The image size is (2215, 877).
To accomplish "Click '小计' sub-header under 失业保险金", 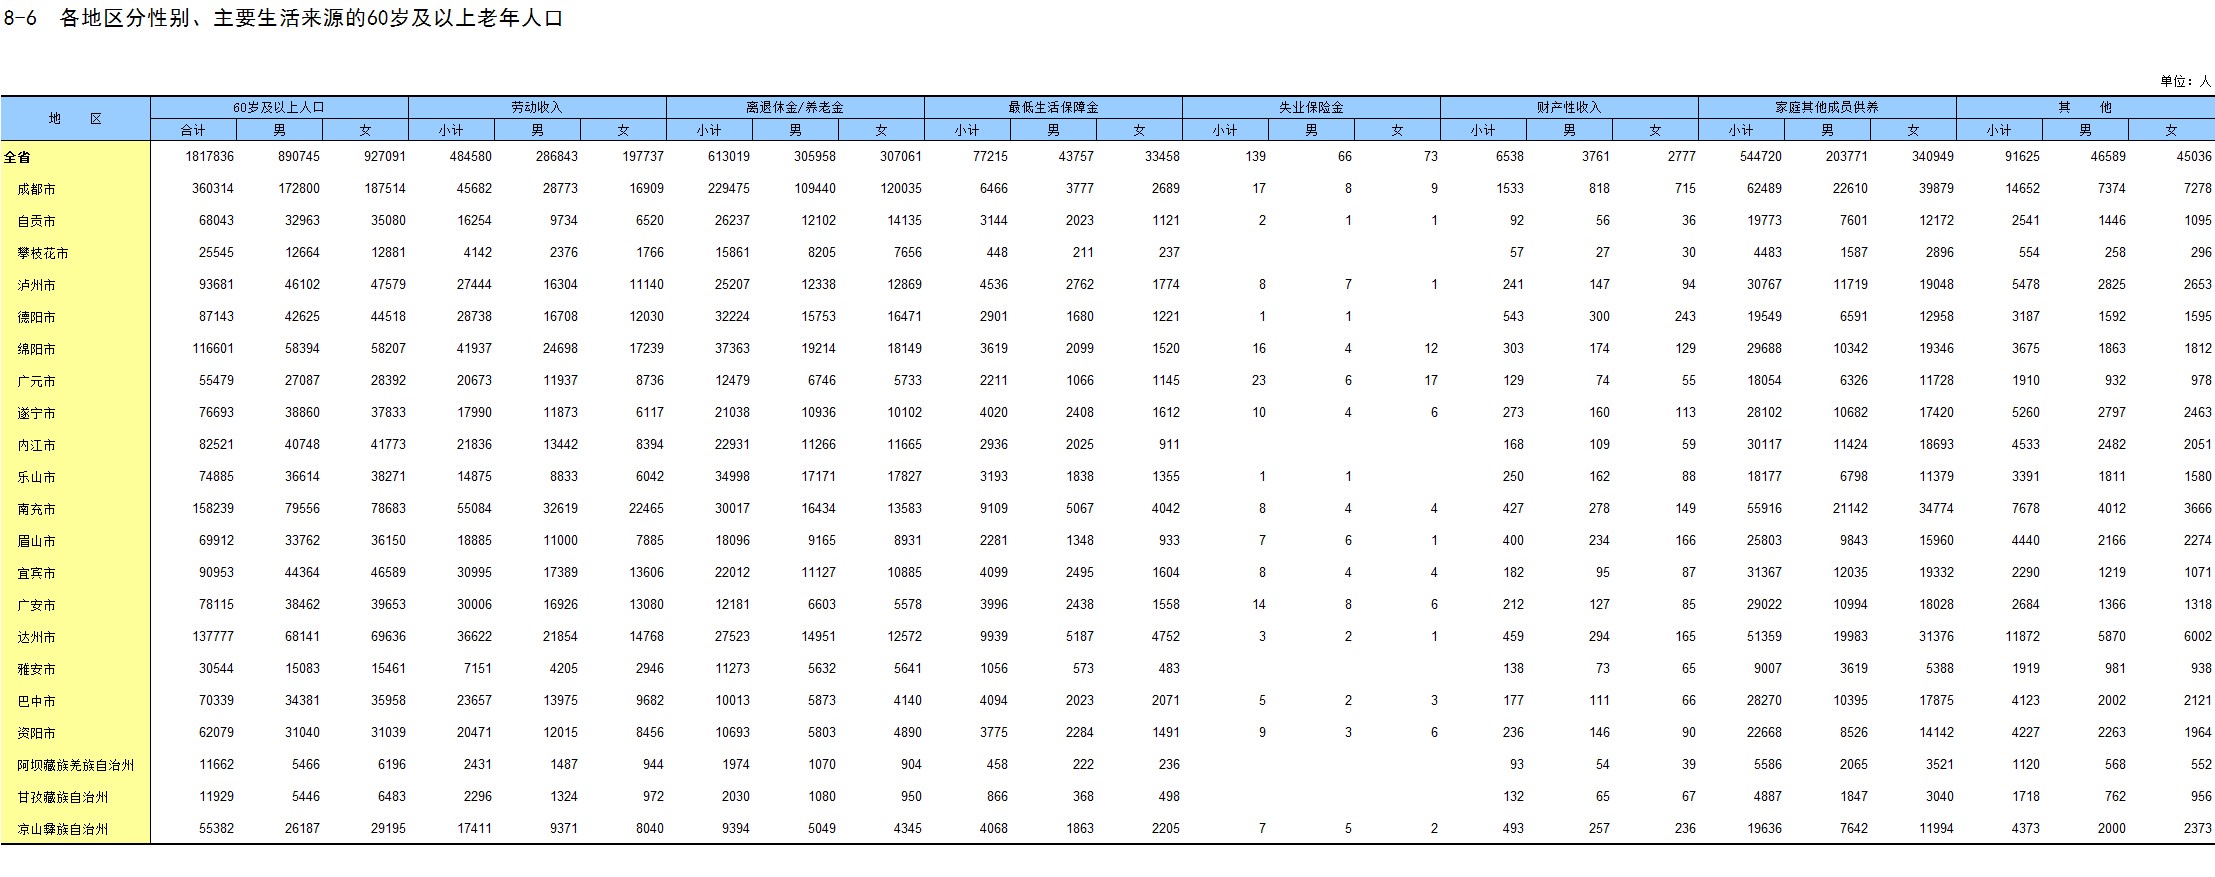I will pos(1225,130).
